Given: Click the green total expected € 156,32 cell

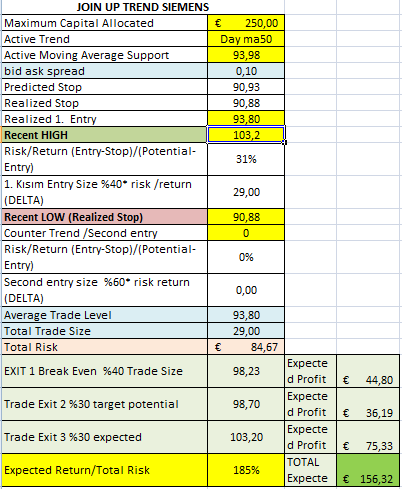Looking at the screenshot, I should 368,470.
